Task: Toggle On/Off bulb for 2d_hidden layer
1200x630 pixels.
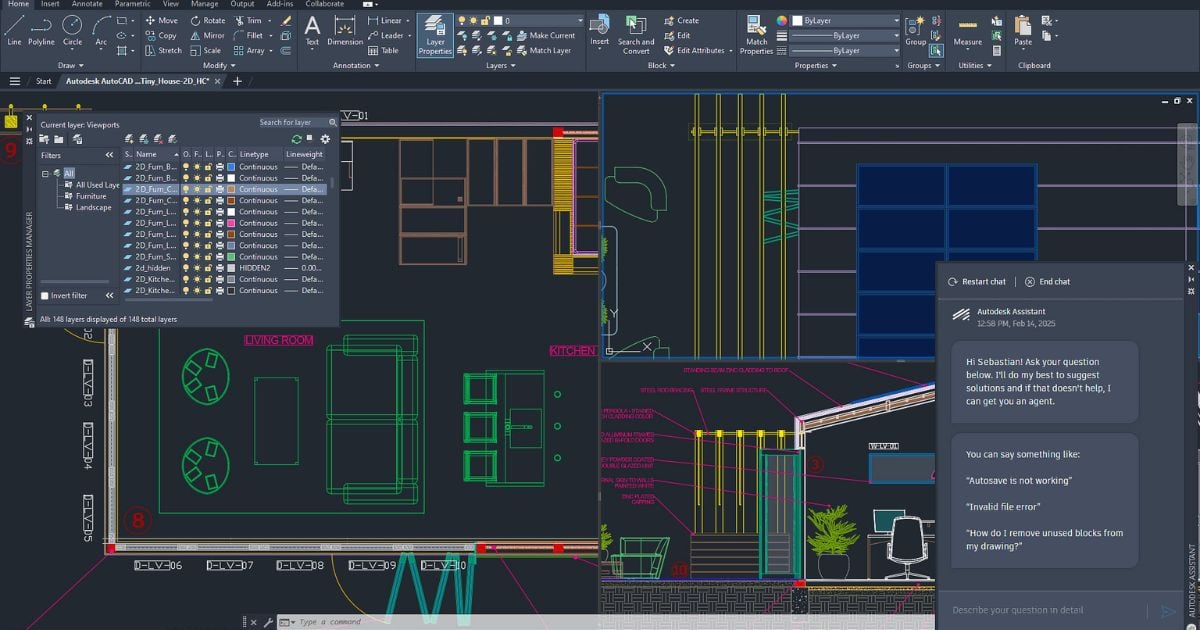Action: [186, 268]
